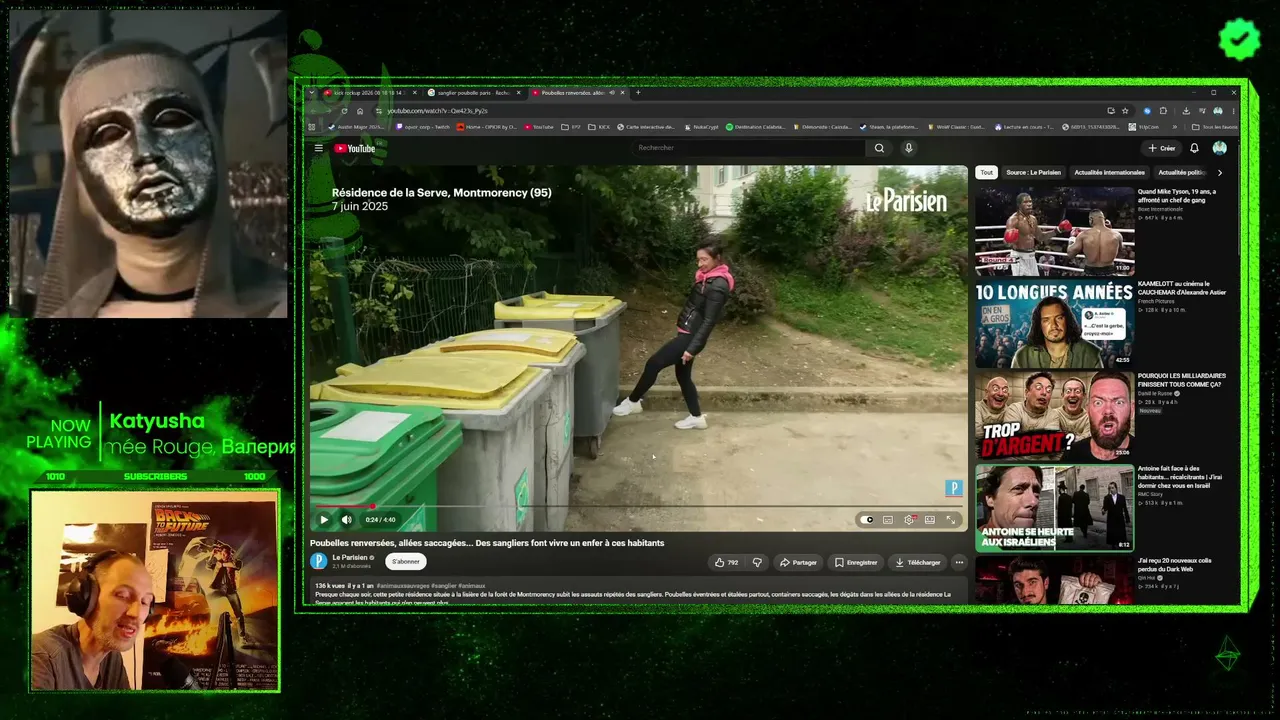Image resolution: width=1280 pixels, height=720 pixels.
Task: Open YouTube notifications bell
Action: tap(1194, 148)
